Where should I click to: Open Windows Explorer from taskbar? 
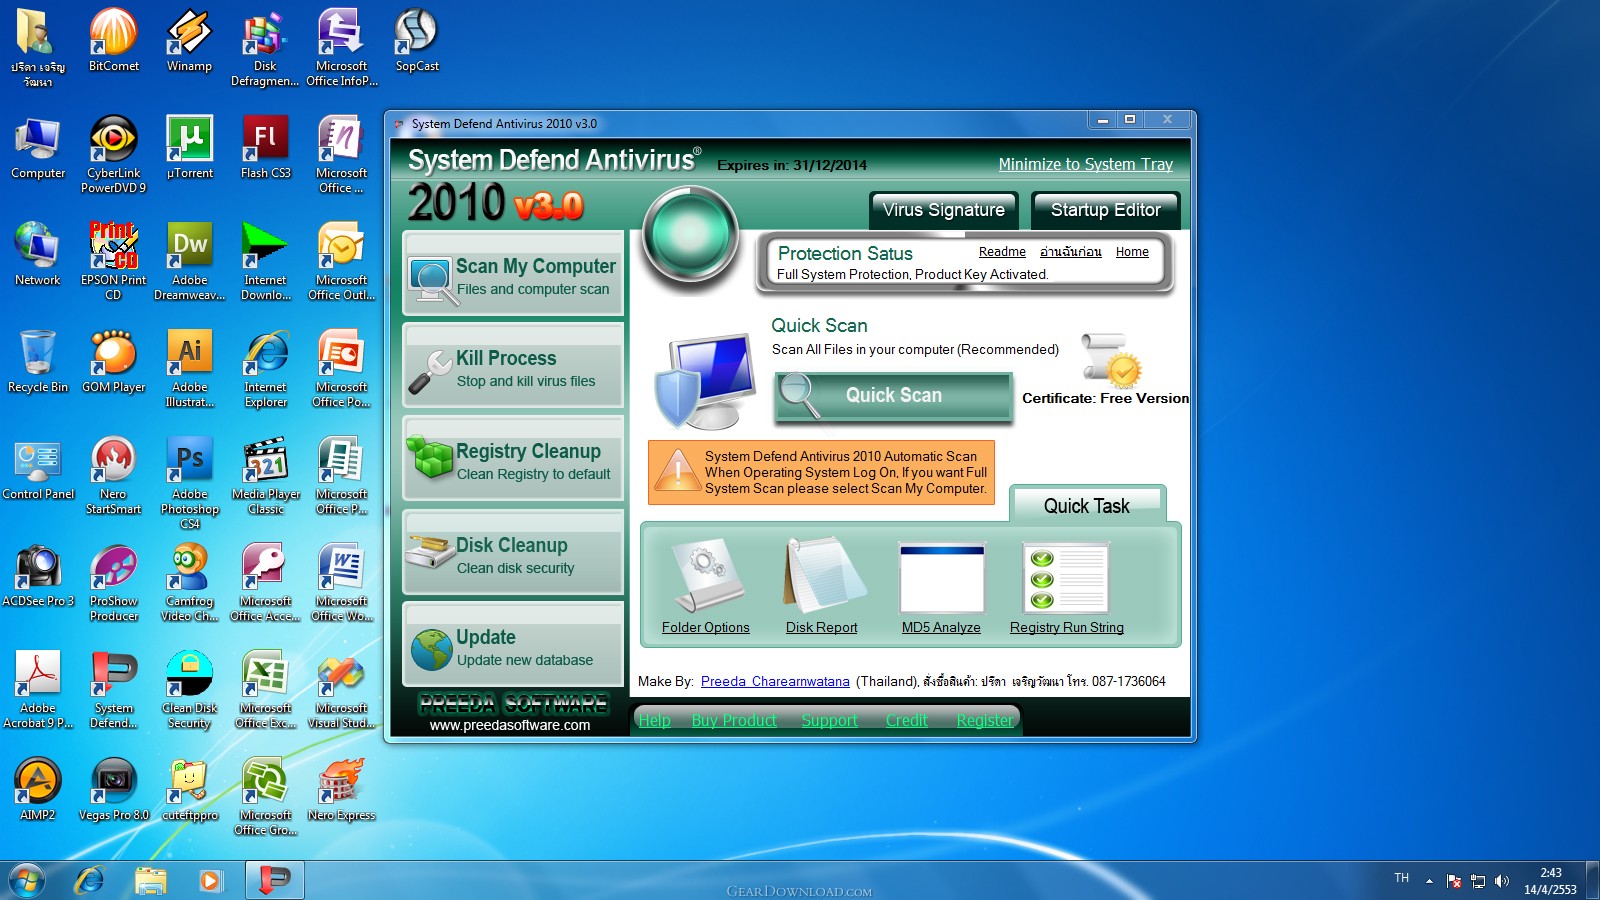pyautogui.click(x=150, y=881)
